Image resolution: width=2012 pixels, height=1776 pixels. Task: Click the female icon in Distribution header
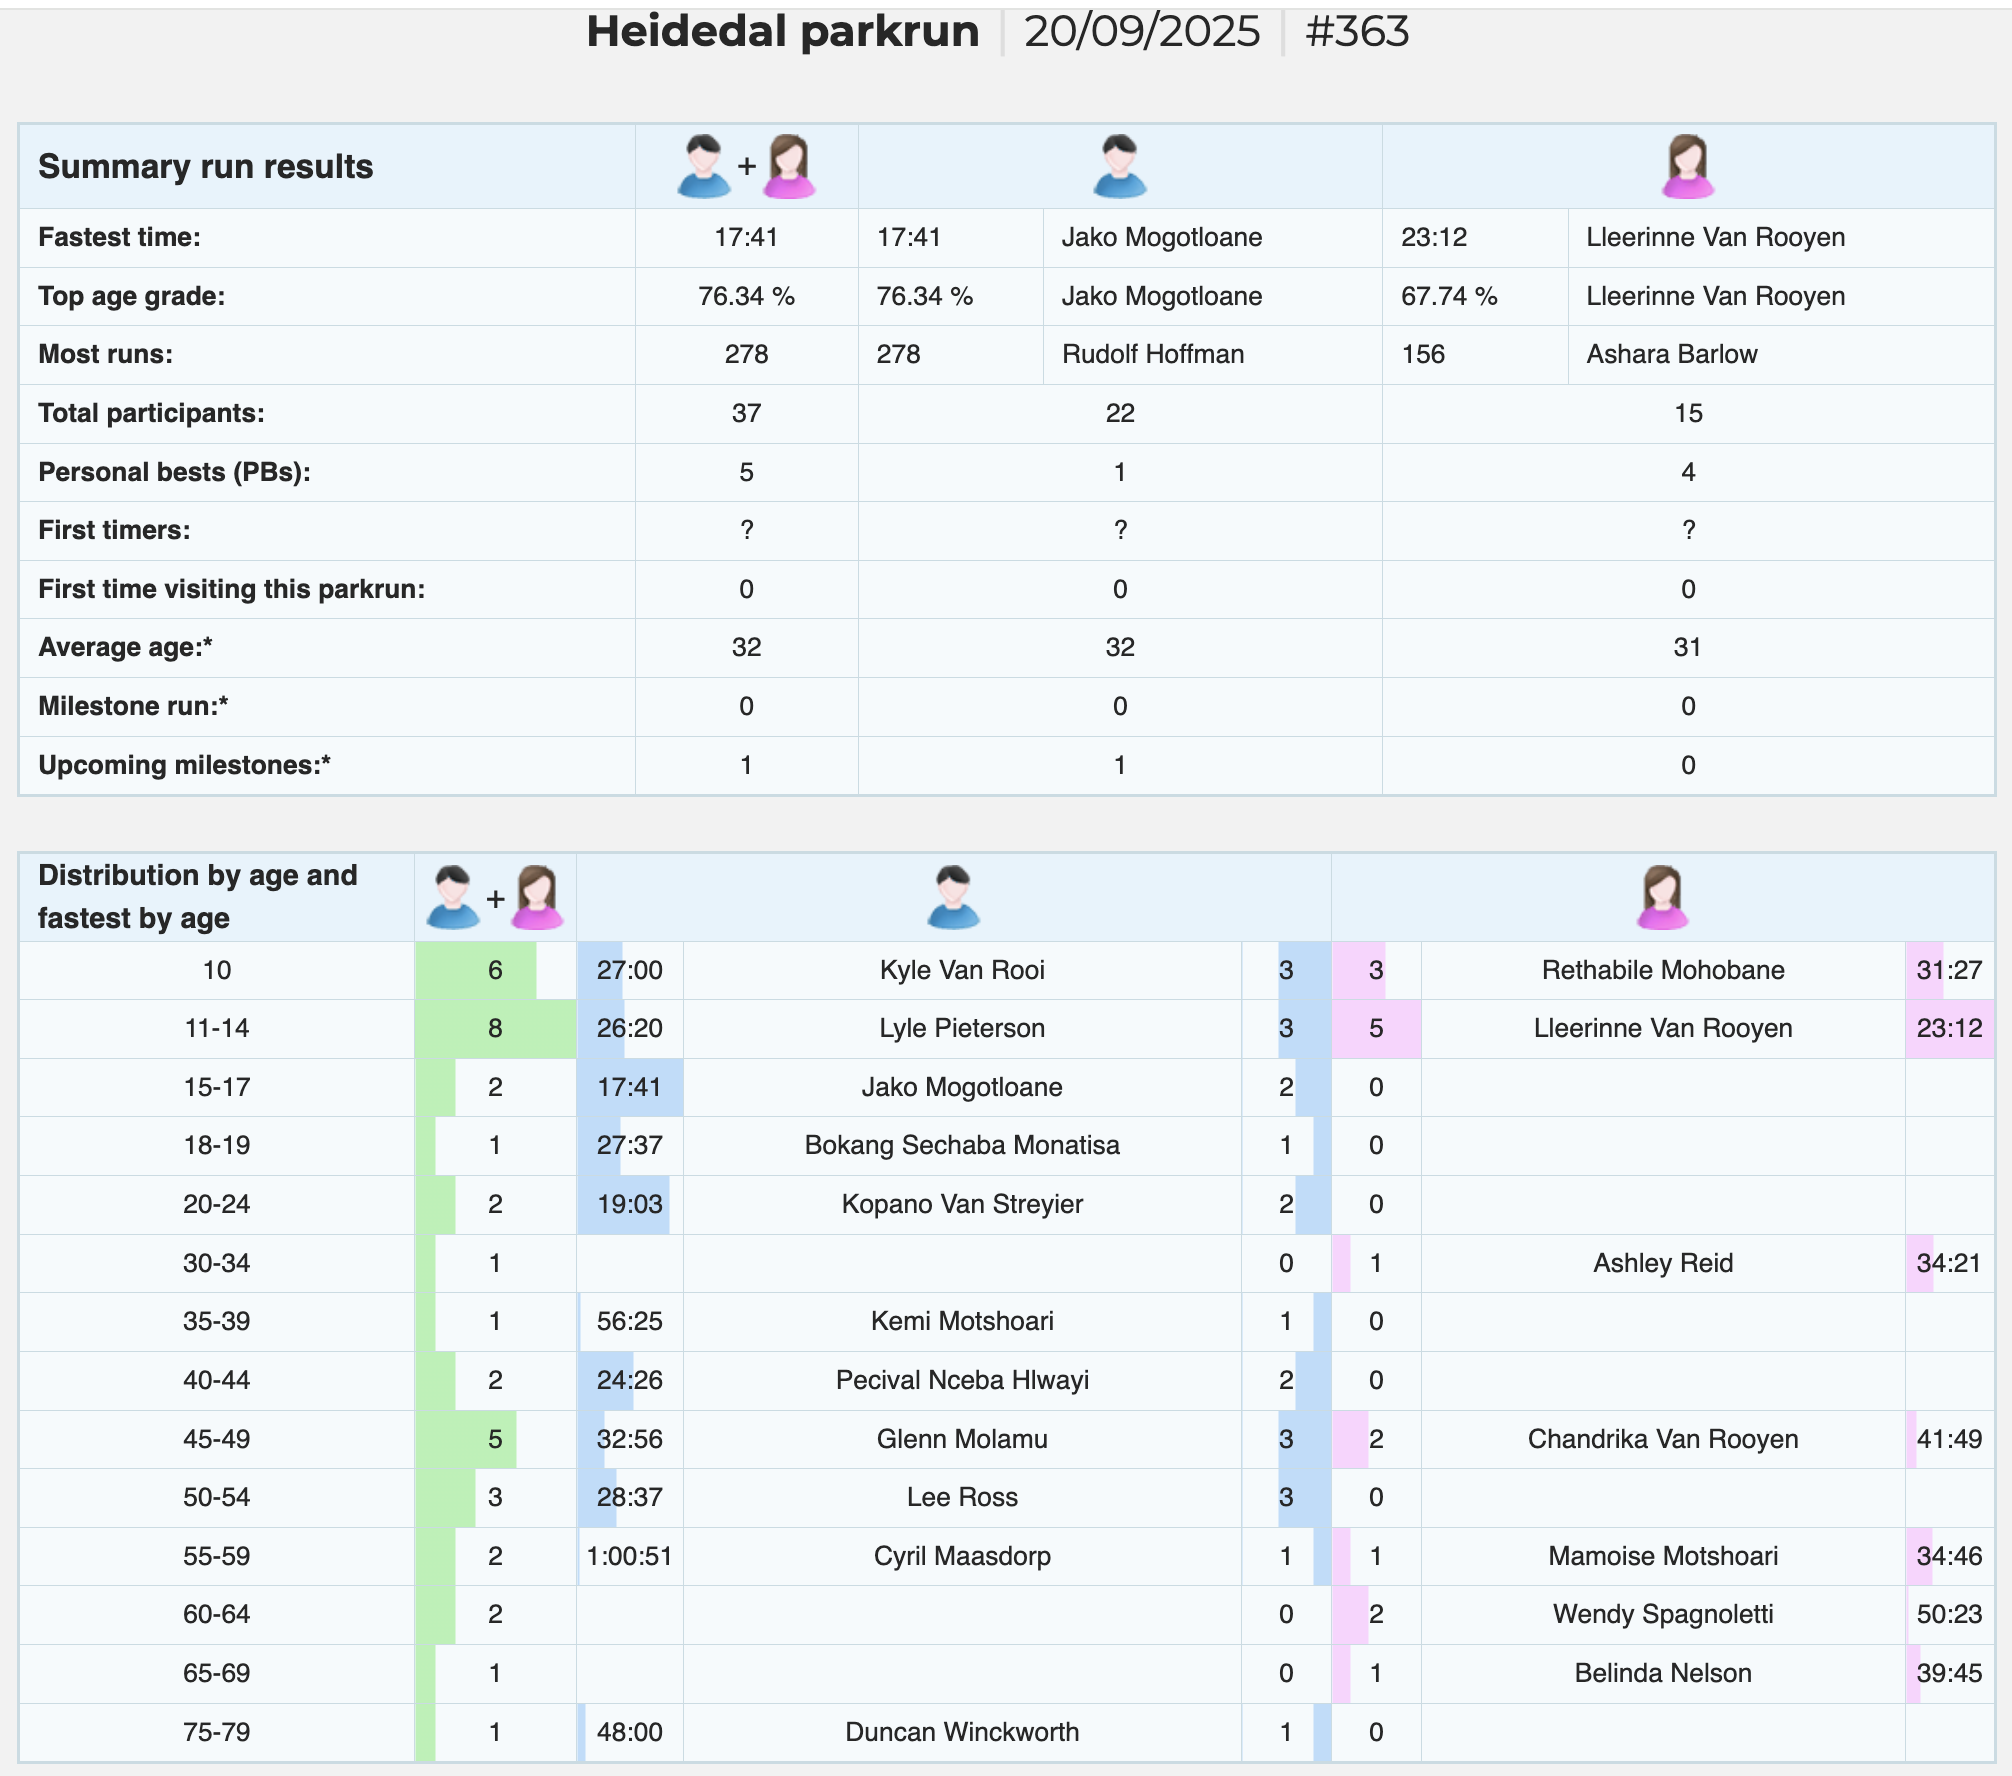(x=1662, y=897)
